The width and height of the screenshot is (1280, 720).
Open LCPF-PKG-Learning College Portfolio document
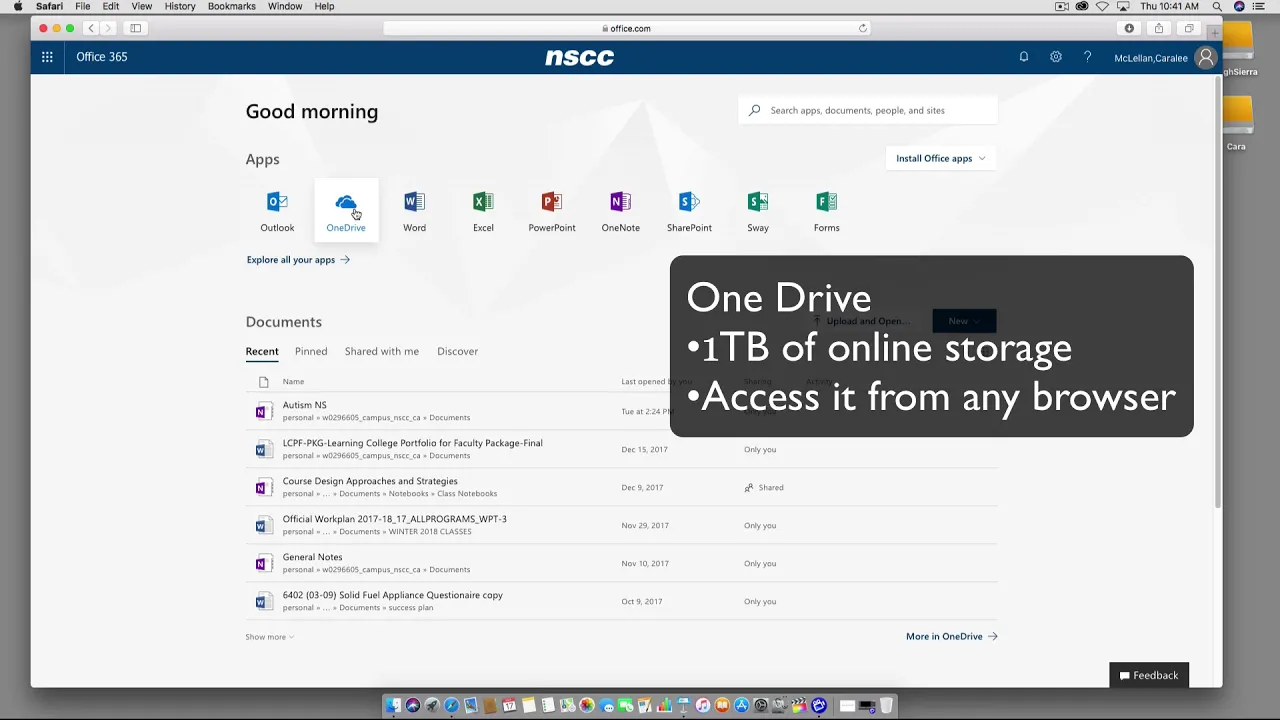click(412, 443)
